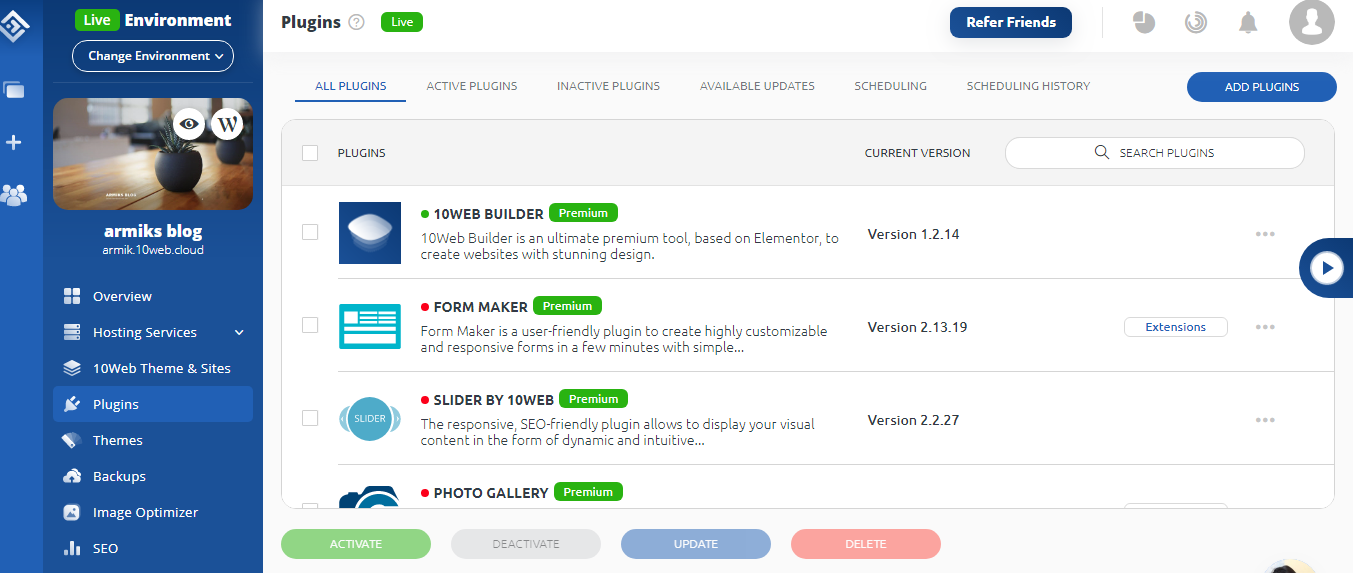Click the SEO bar chart icon
The width and height of the screenshot is (1353, 573).
tap(72, 548)
